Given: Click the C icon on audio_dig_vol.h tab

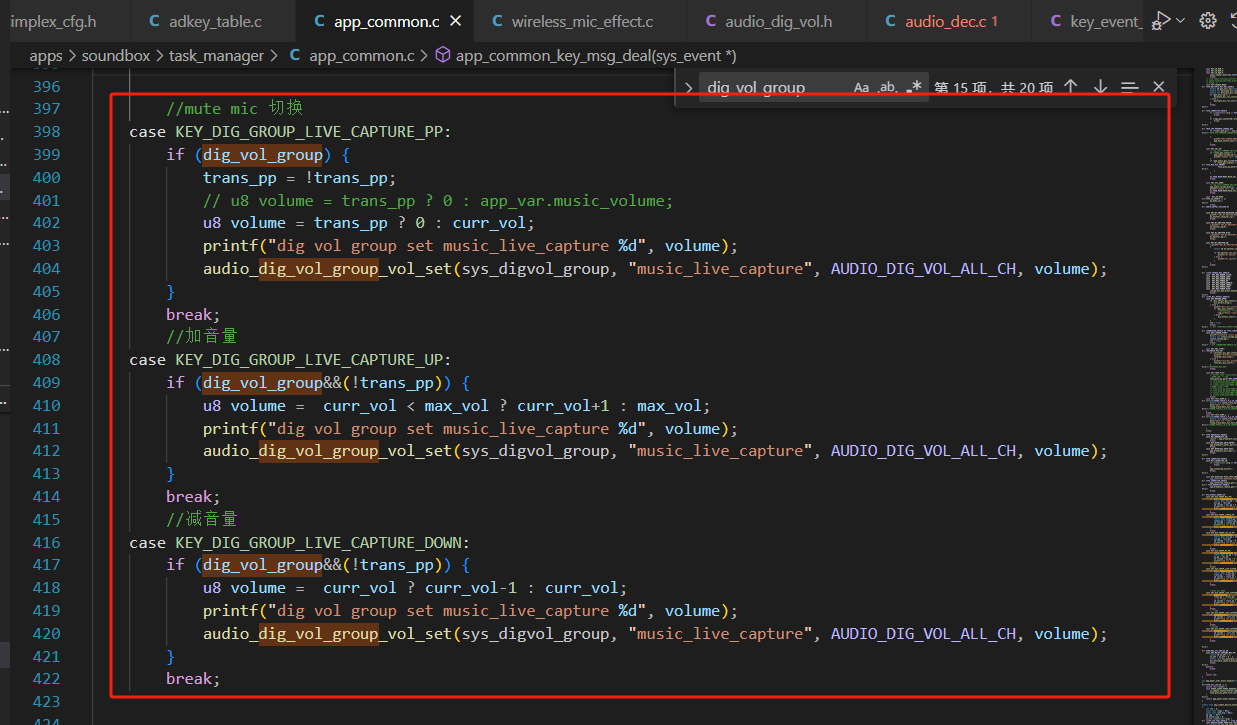Looking at the screenshot, I should [x=711, y=21].
